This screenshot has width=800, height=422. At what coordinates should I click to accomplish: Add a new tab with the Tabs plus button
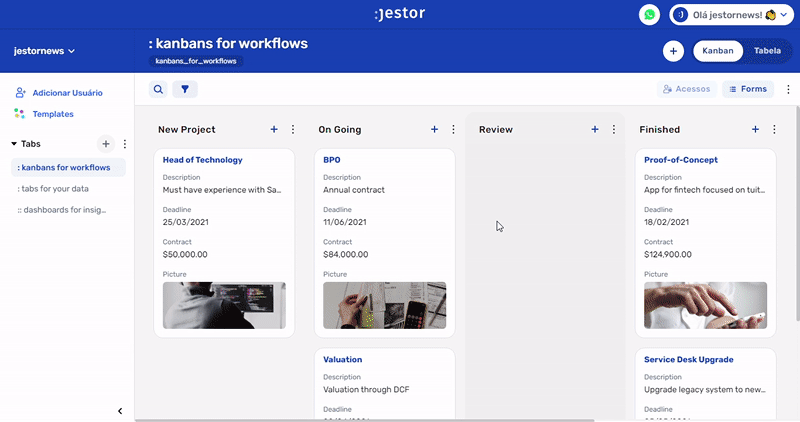tap(106, 144)
